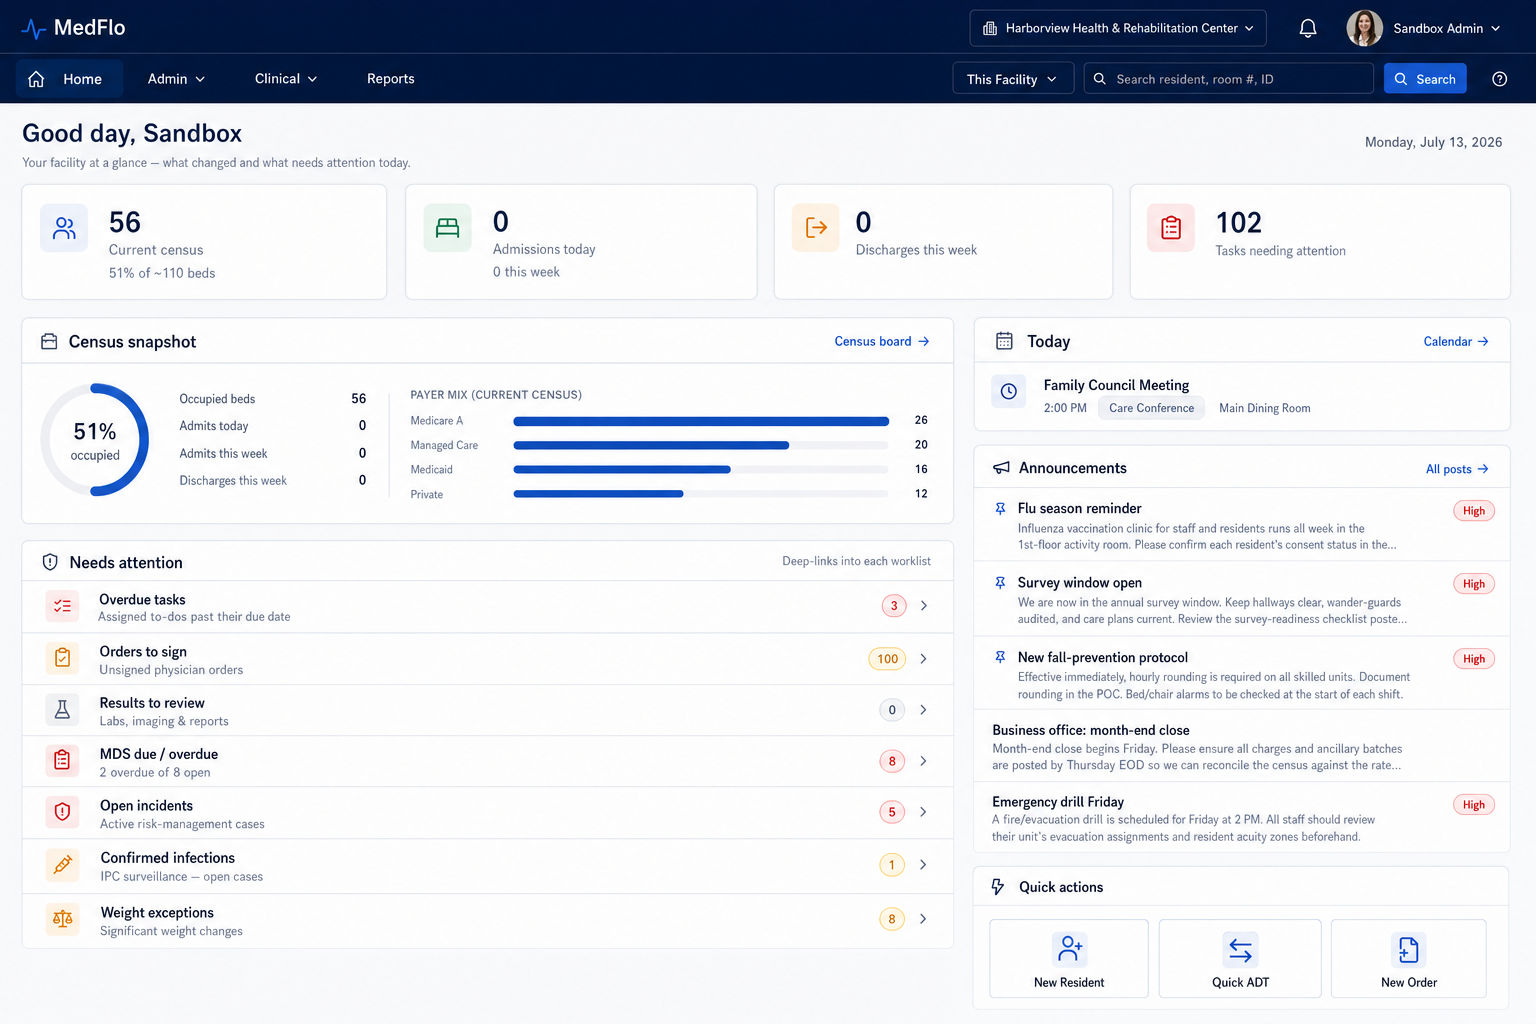Click the Admissions today bed icon

tap(447, 228)
